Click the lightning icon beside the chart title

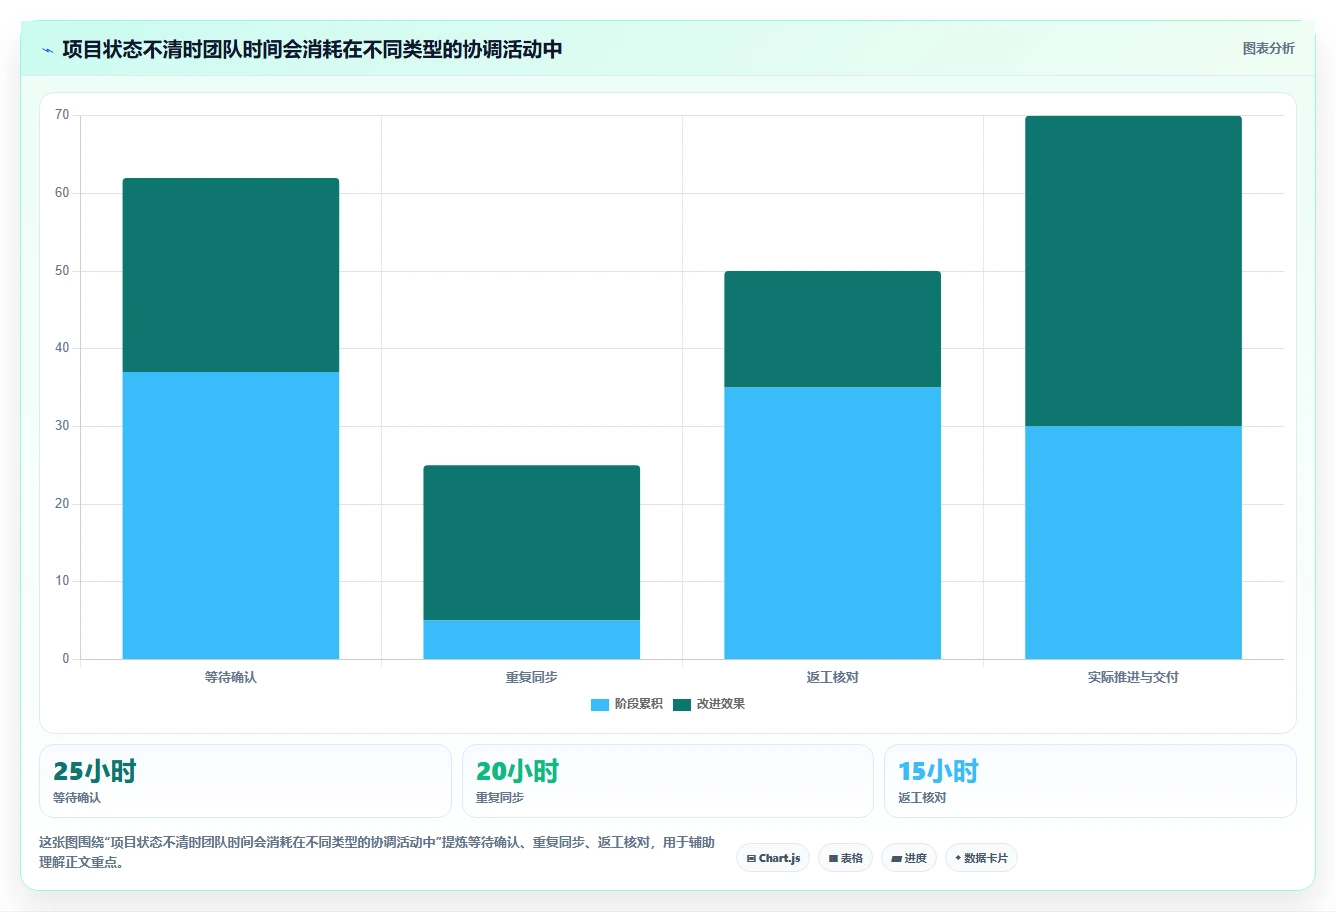(x=48, y=50)
